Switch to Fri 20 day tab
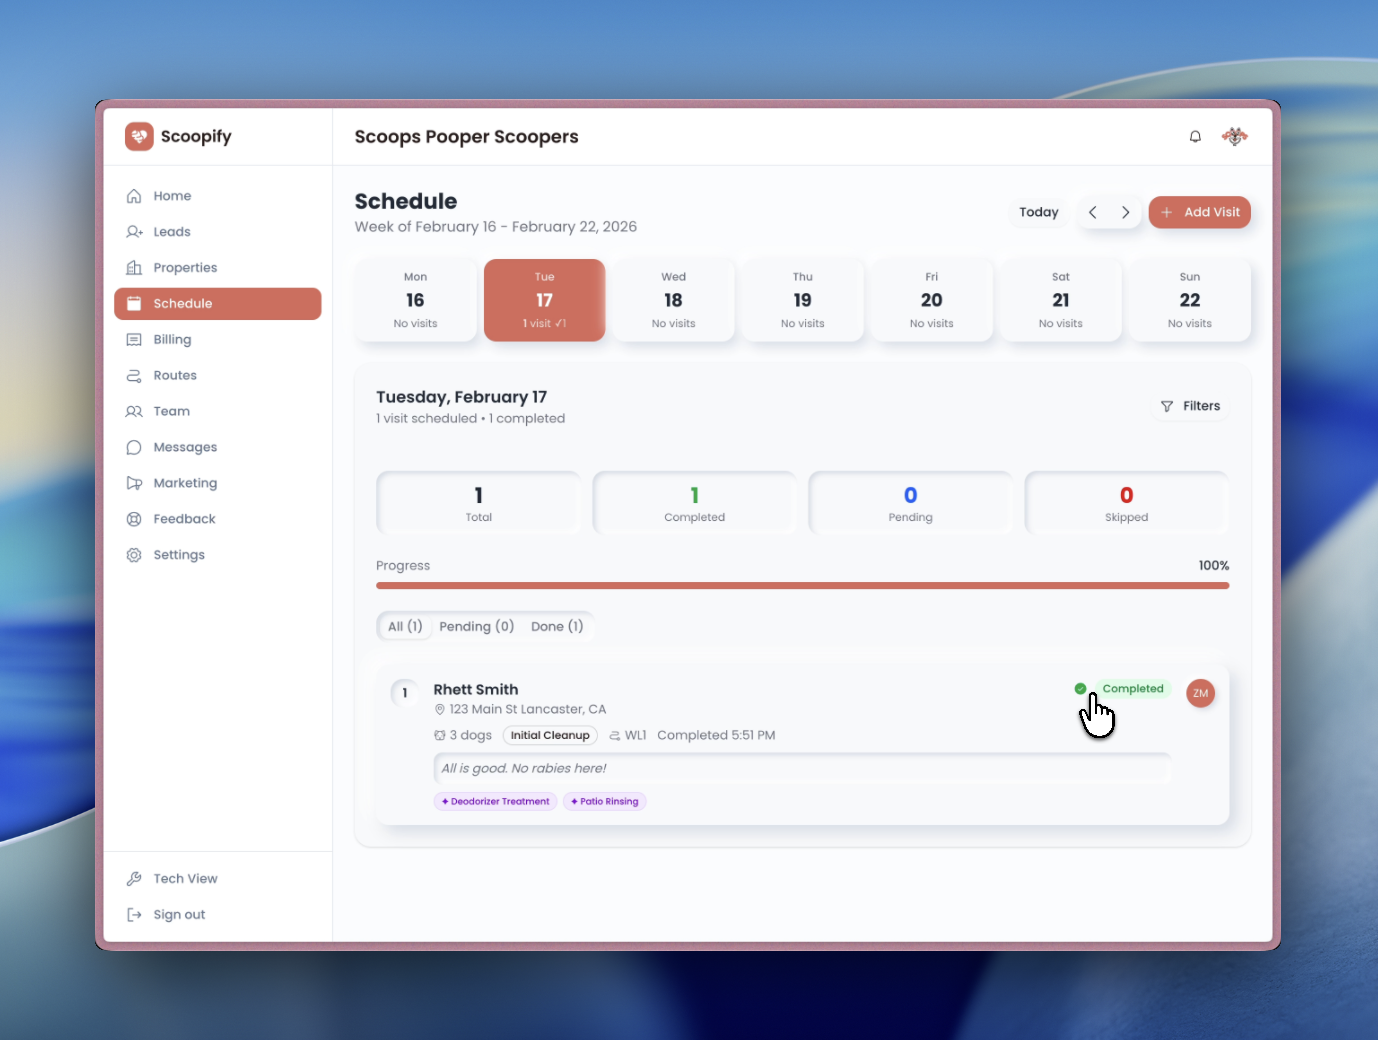 coord(931,300)
